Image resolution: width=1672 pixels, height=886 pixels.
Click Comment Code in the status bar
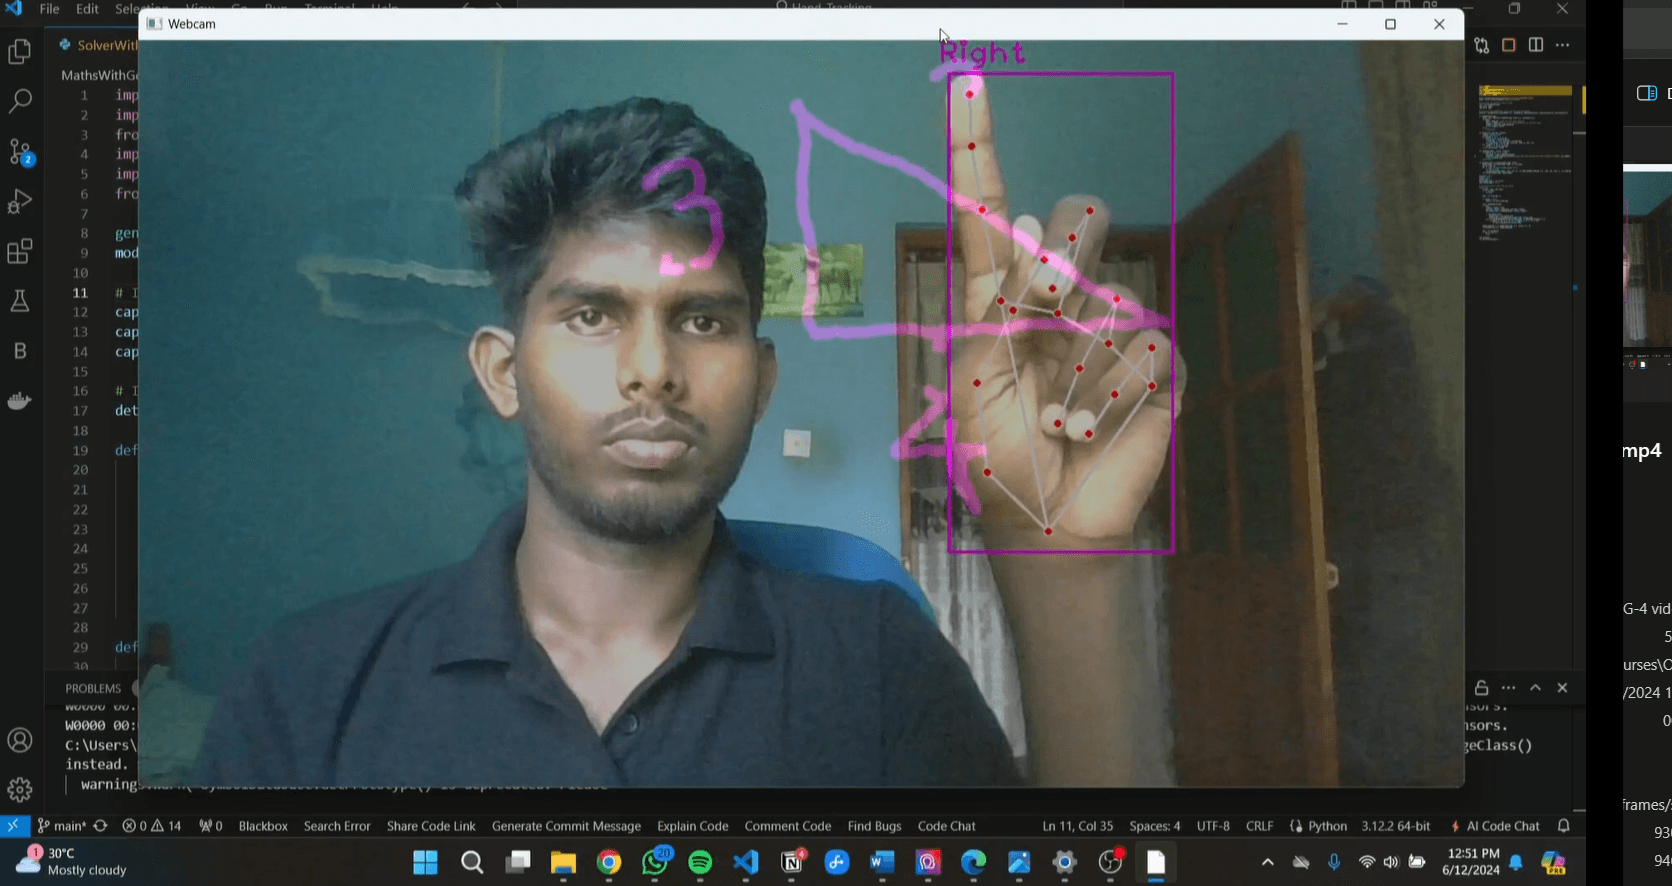coord(788,826)
